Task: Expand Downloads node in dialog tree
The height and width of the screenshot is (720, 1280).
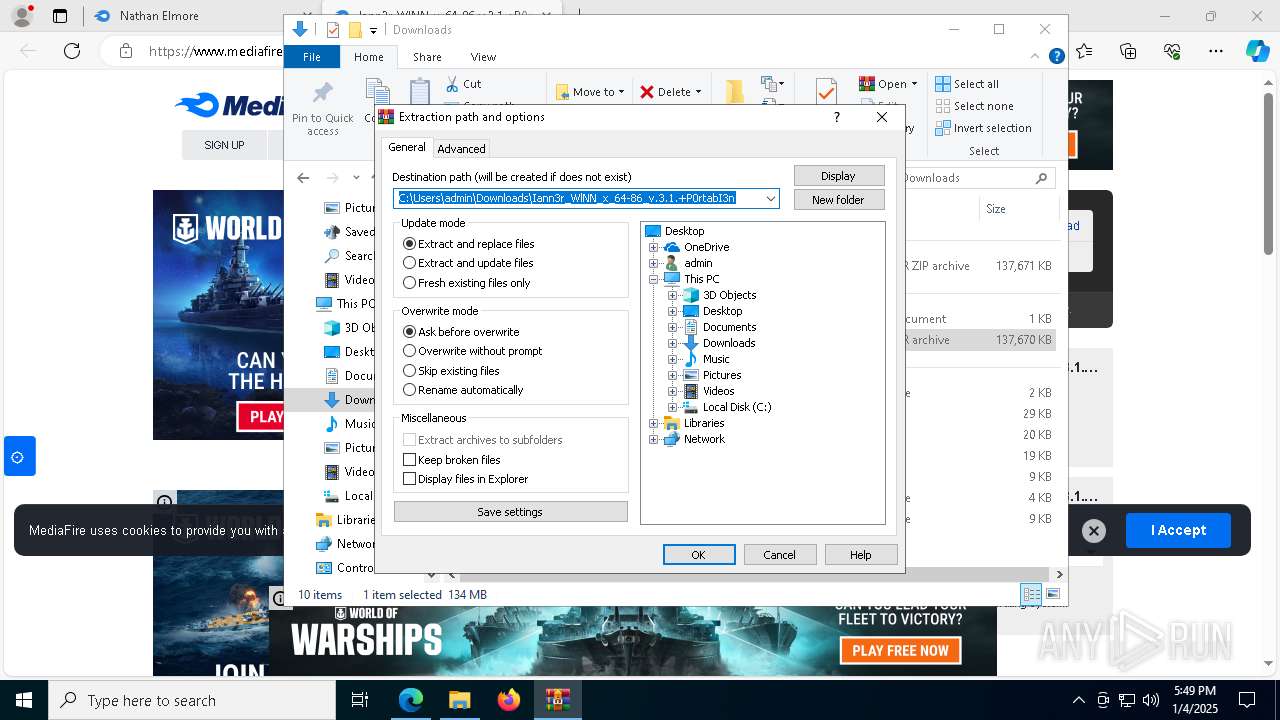Action: point(673,343)
